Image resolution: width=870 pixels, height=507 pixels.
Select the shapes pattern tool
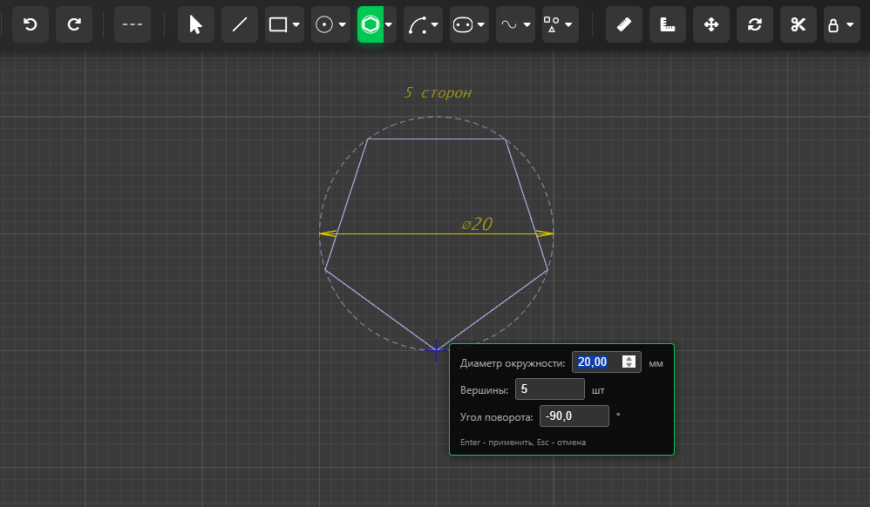[552, 24]
